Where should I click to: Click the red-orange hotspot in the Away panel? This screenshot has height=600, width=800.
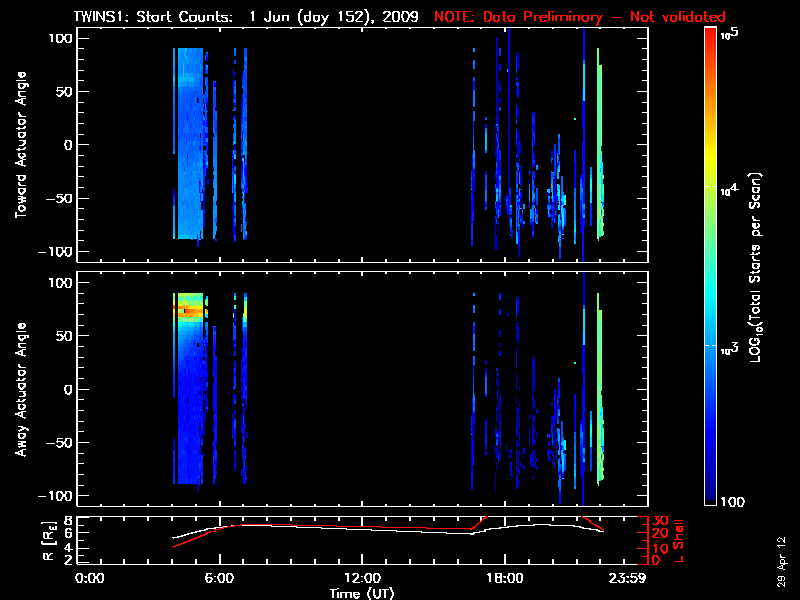tap(185, 311)
